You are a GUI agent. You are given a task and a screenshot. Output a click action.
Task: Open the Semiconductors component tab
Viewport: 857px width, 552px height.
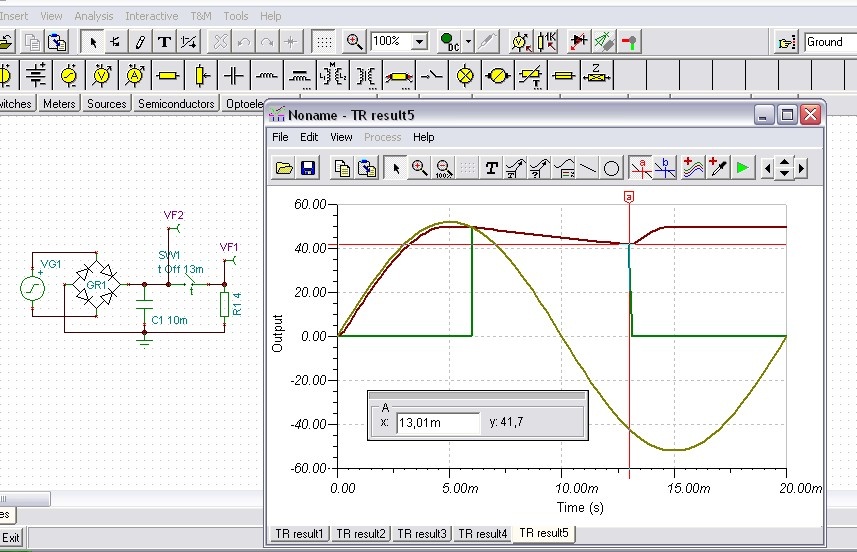tap(176, 103)
